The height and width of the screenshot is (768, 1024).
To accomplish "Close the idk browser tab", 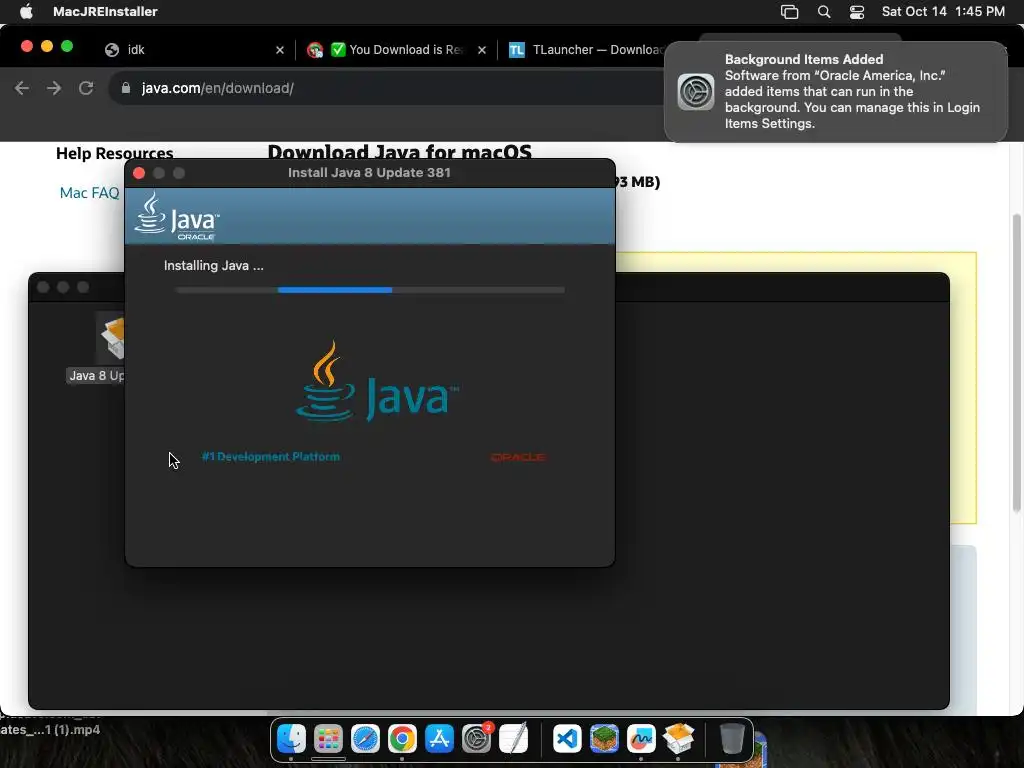I will point(280,50).
